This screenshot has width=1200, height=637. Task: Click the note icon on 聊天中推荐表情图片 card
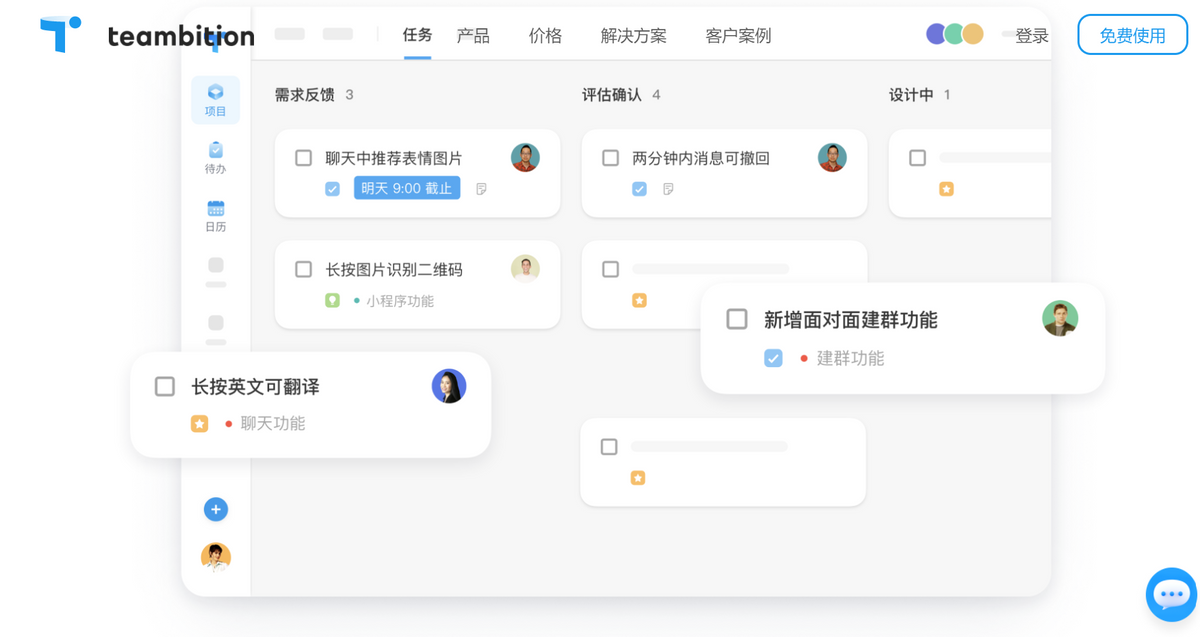tap(481, 188)
